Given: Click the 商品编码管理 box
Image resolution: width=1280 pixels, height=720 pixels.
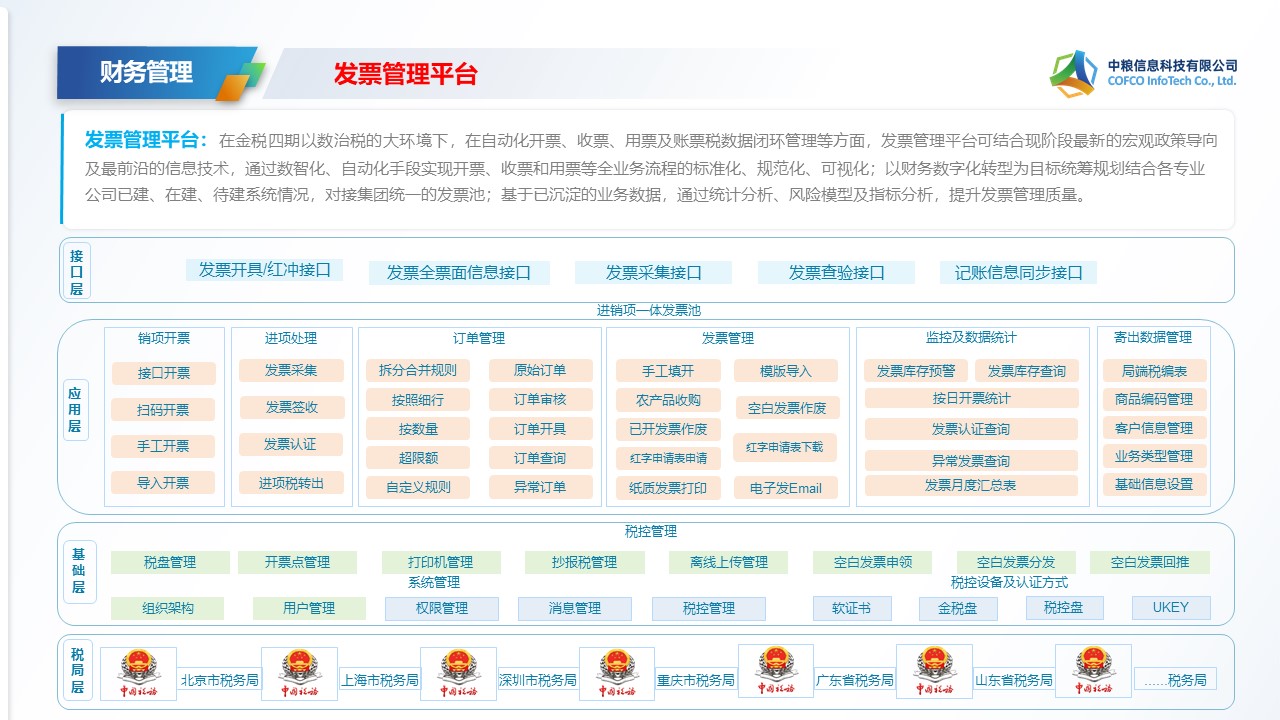Looking at the screenshot, I should point(1153,399).
